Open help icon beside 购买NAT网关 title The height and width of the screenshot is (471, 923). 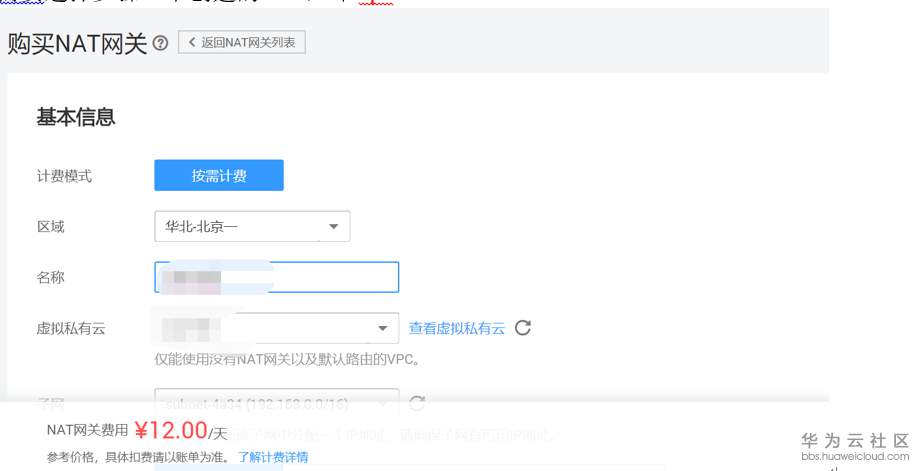pyautogui.click(x=160, y=43)
